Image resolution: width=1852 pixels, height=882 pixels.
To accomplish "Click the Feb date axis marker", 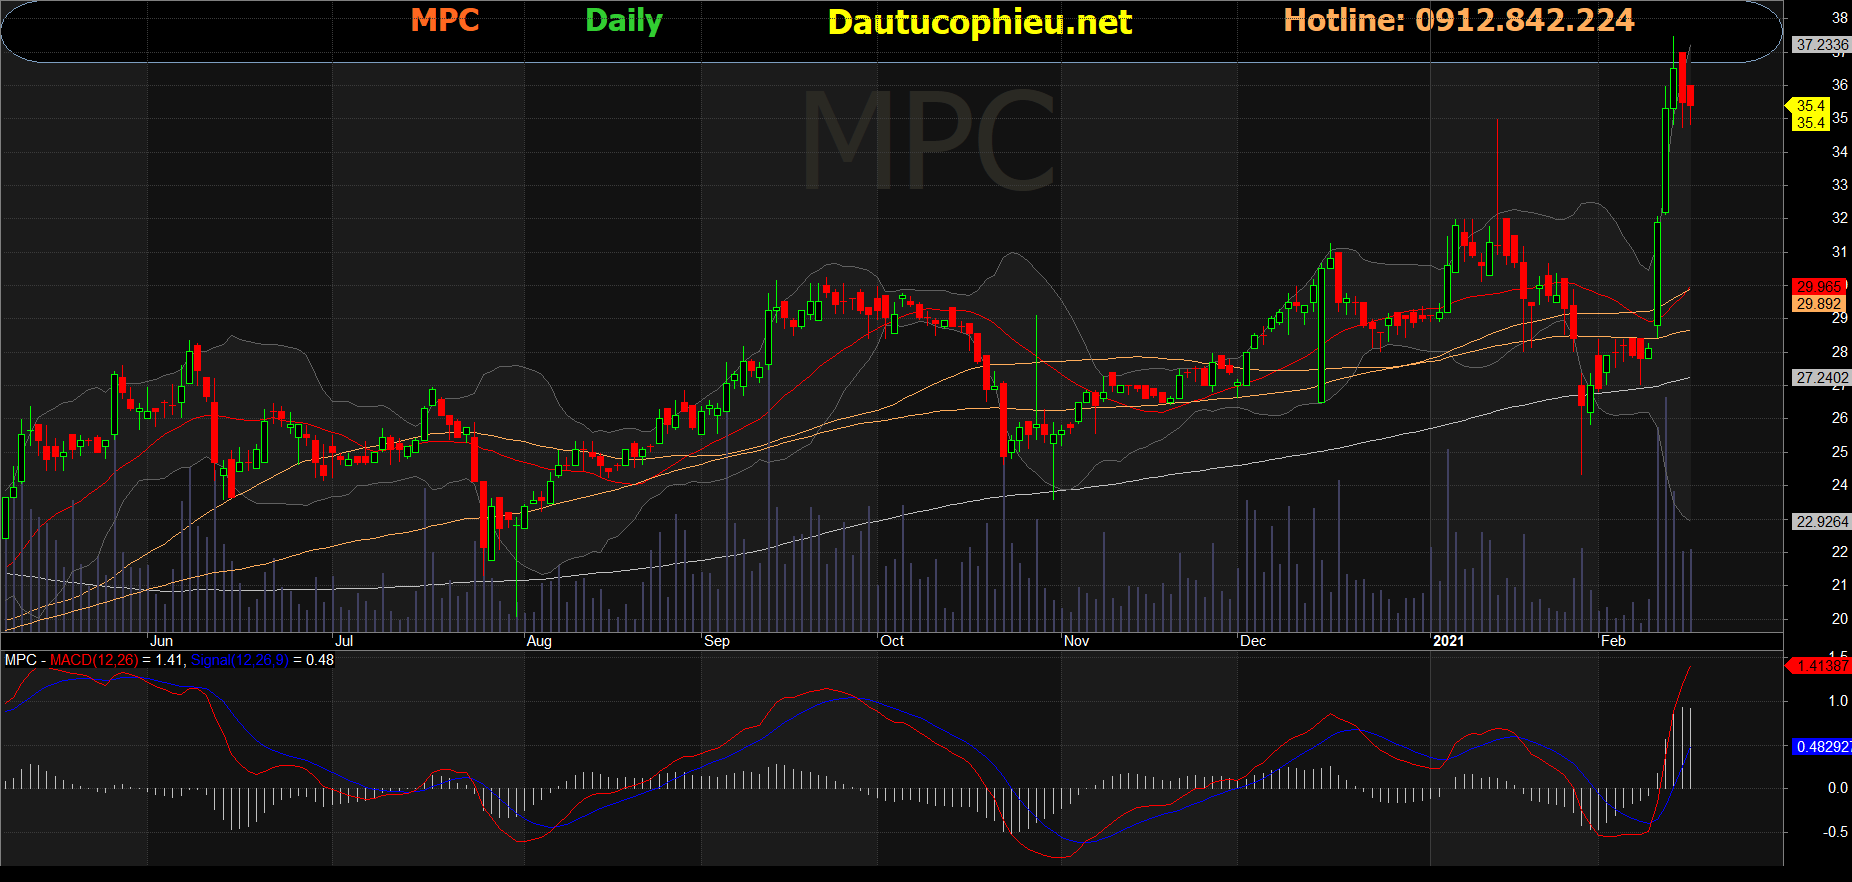I will 1613,641.
